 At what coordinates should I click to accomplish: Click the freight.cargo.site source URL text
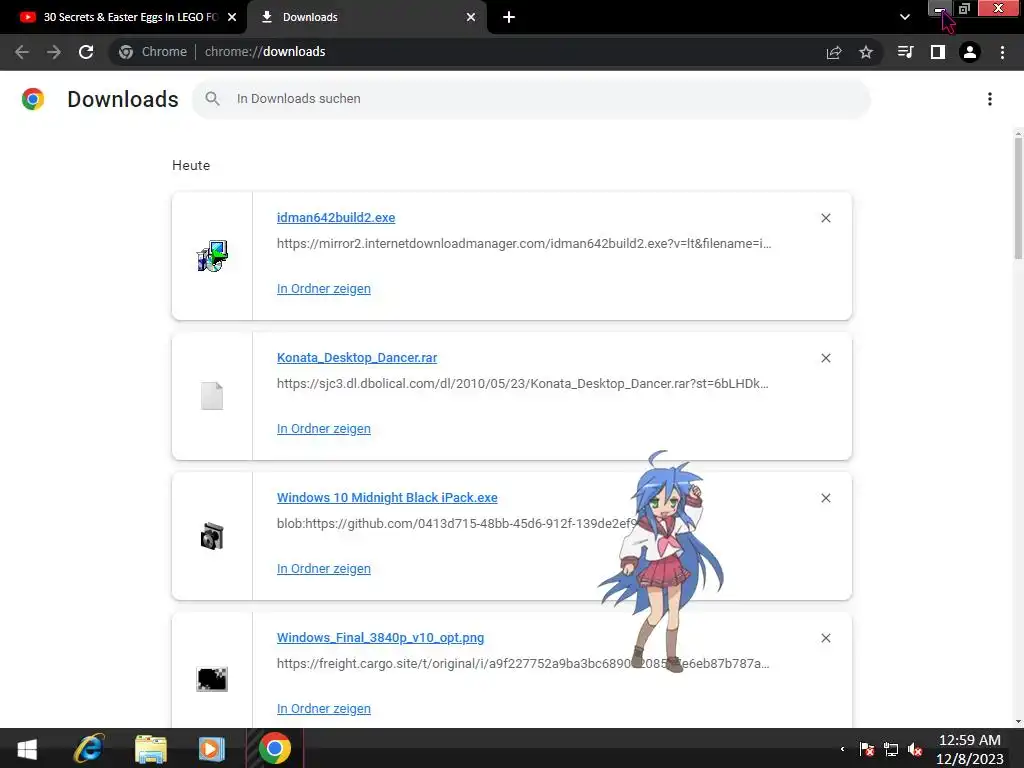tap(522, 664)
